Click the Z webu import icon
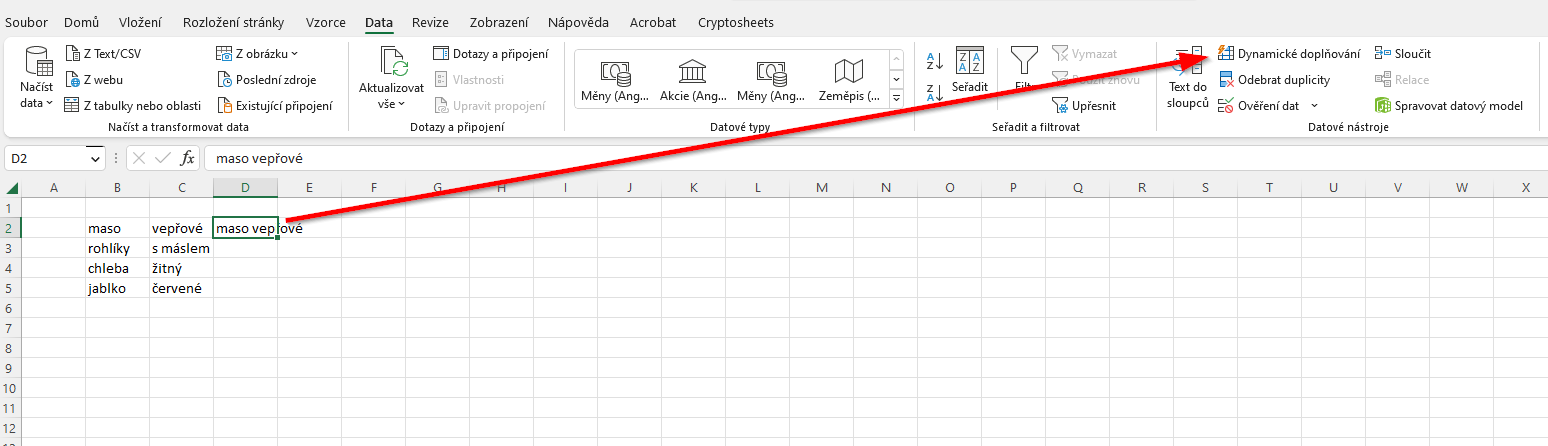This screenshot has height=446, width=1548. pos(73,80)
